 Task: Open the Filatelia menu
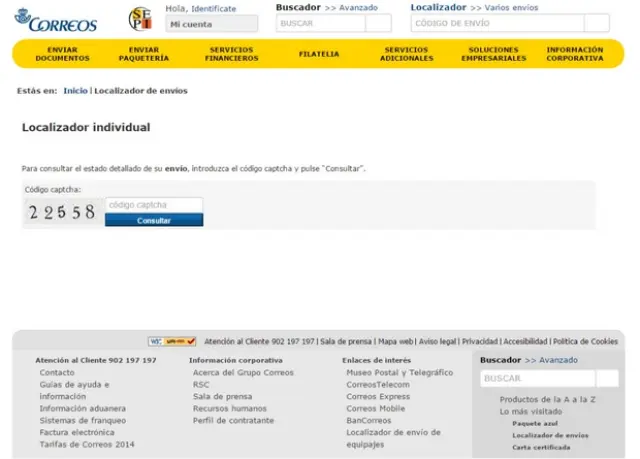(x=318, y=54)
